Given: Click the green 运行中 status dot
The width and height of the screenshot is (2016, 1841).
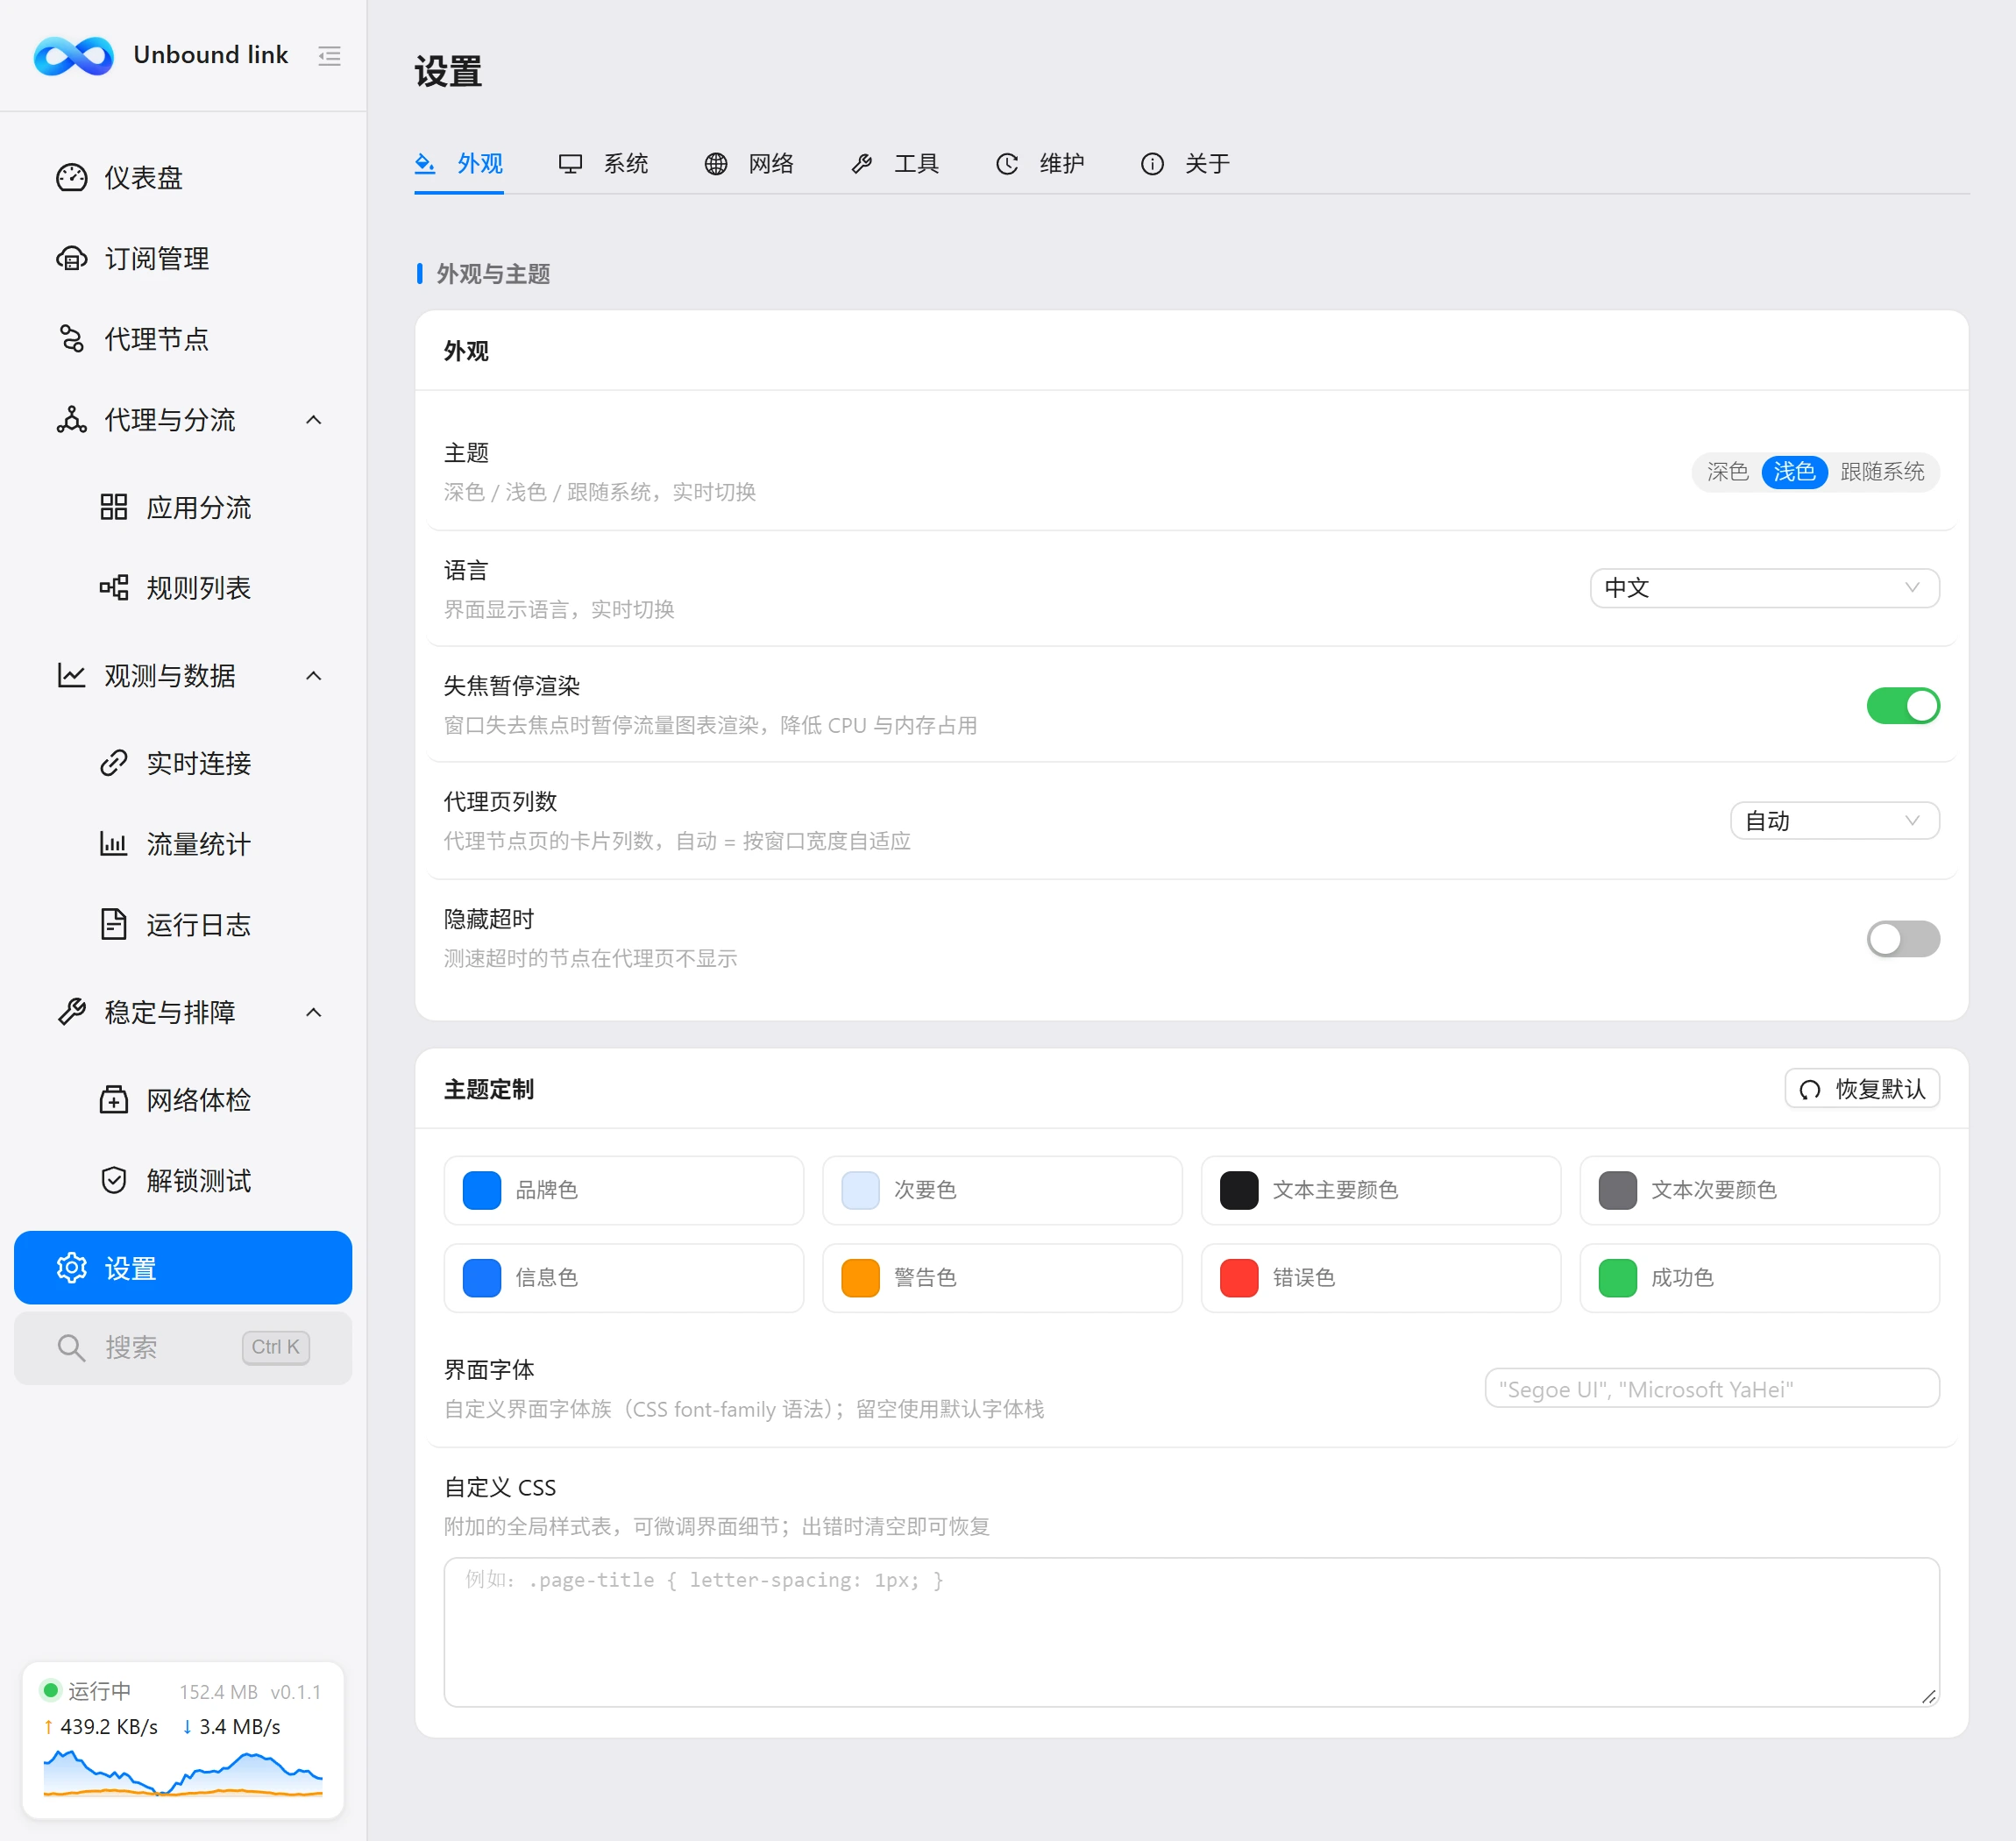Looking at the screenshot, I should [x=50, y=1690].
